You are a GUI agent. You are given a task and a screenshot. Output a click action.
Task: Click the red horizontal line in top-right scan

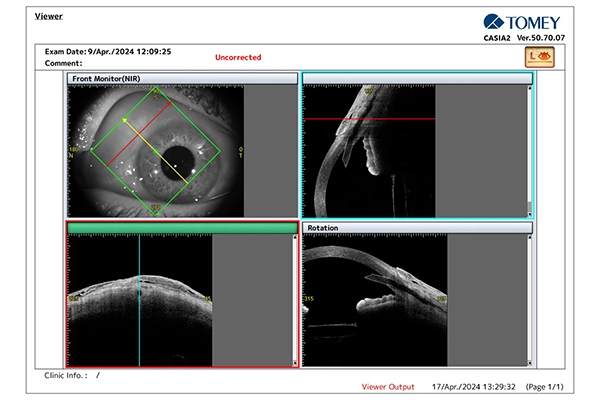(369, 119)
